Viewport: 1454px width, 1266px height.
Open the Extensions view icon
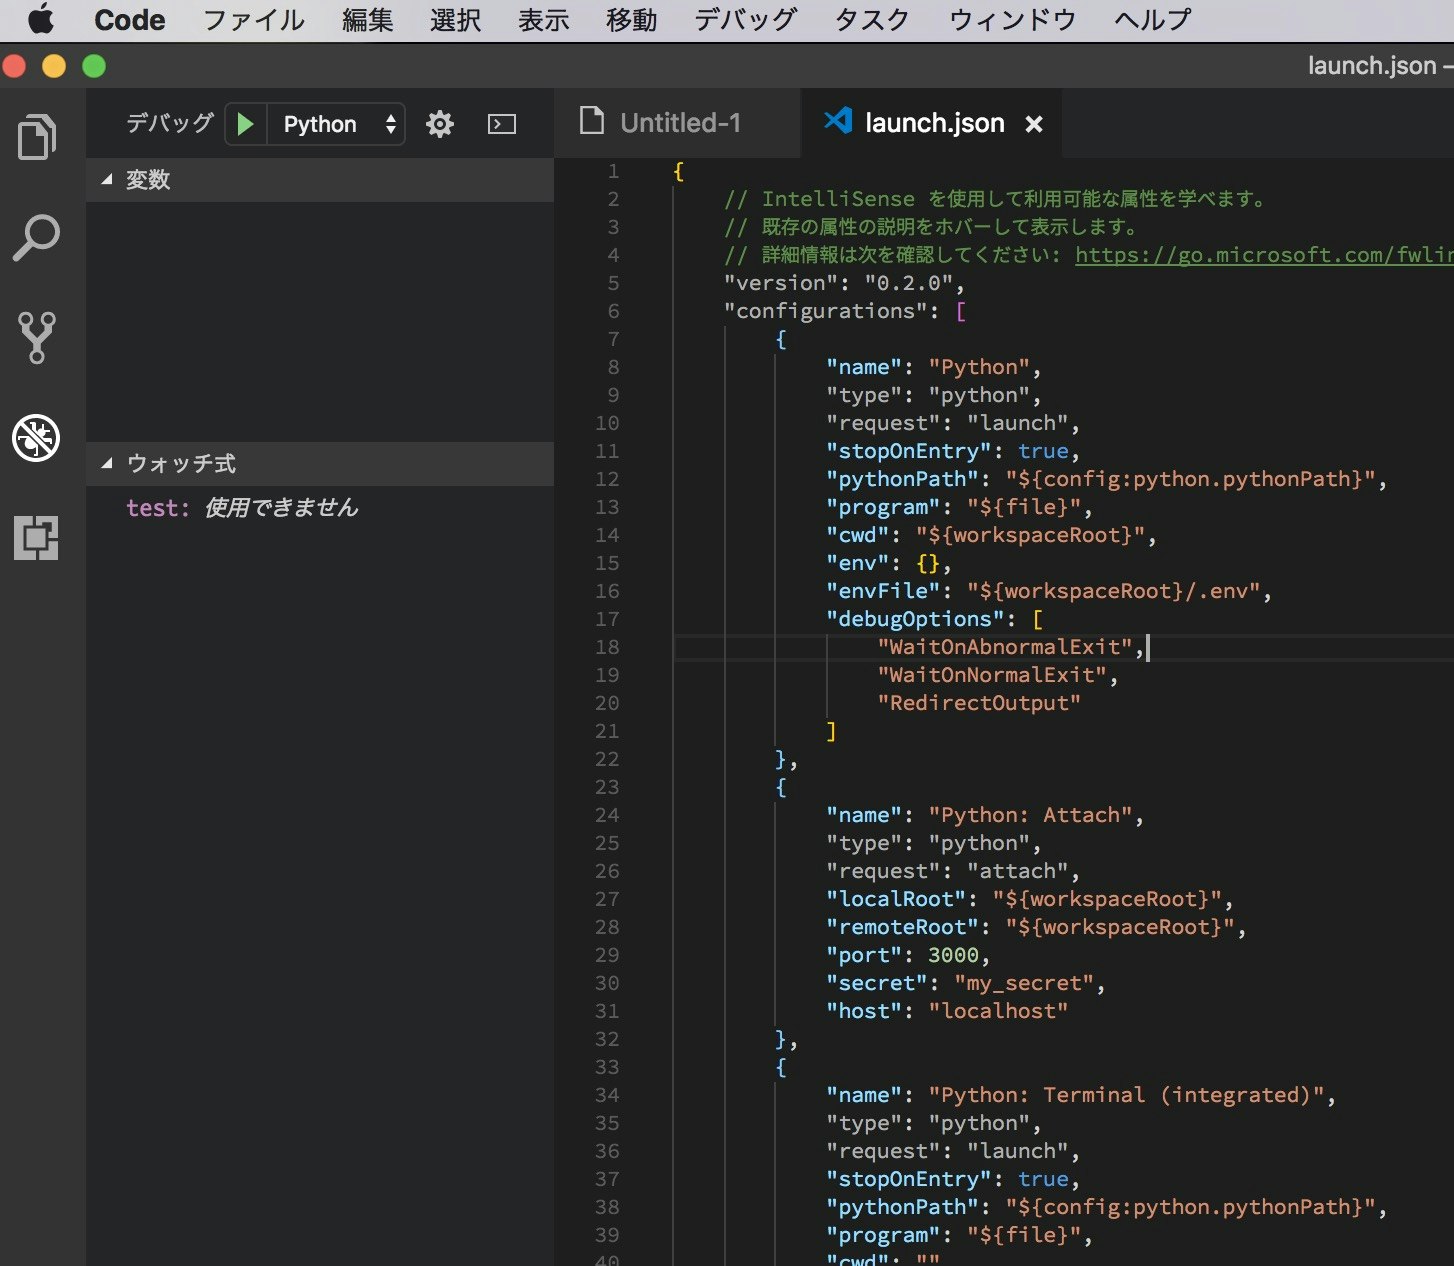click(36, 537)
